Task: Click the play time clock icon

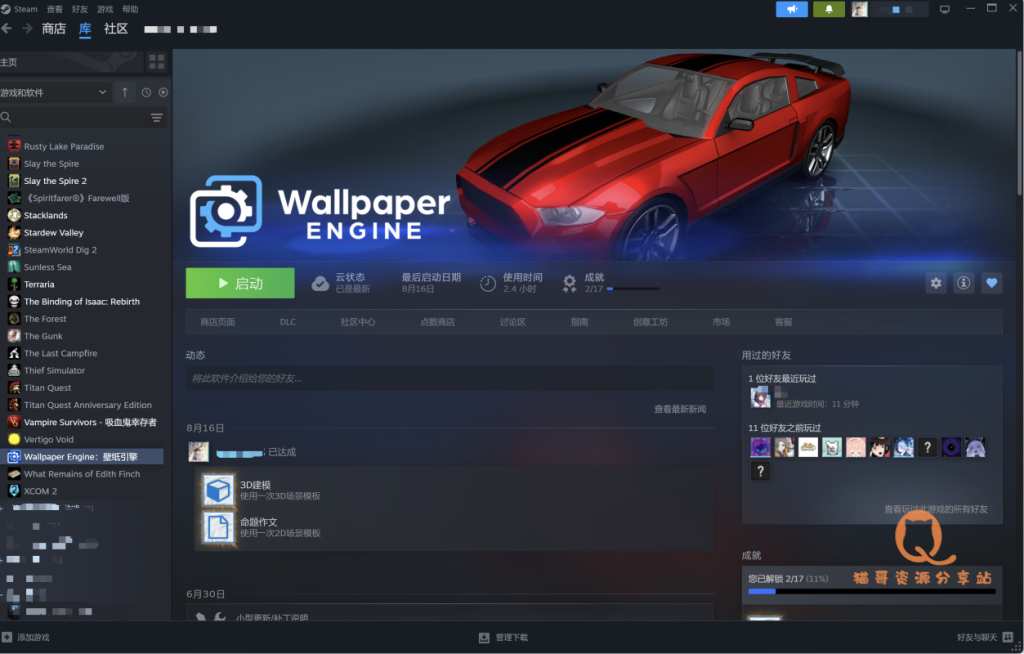Action: point(488,284)
